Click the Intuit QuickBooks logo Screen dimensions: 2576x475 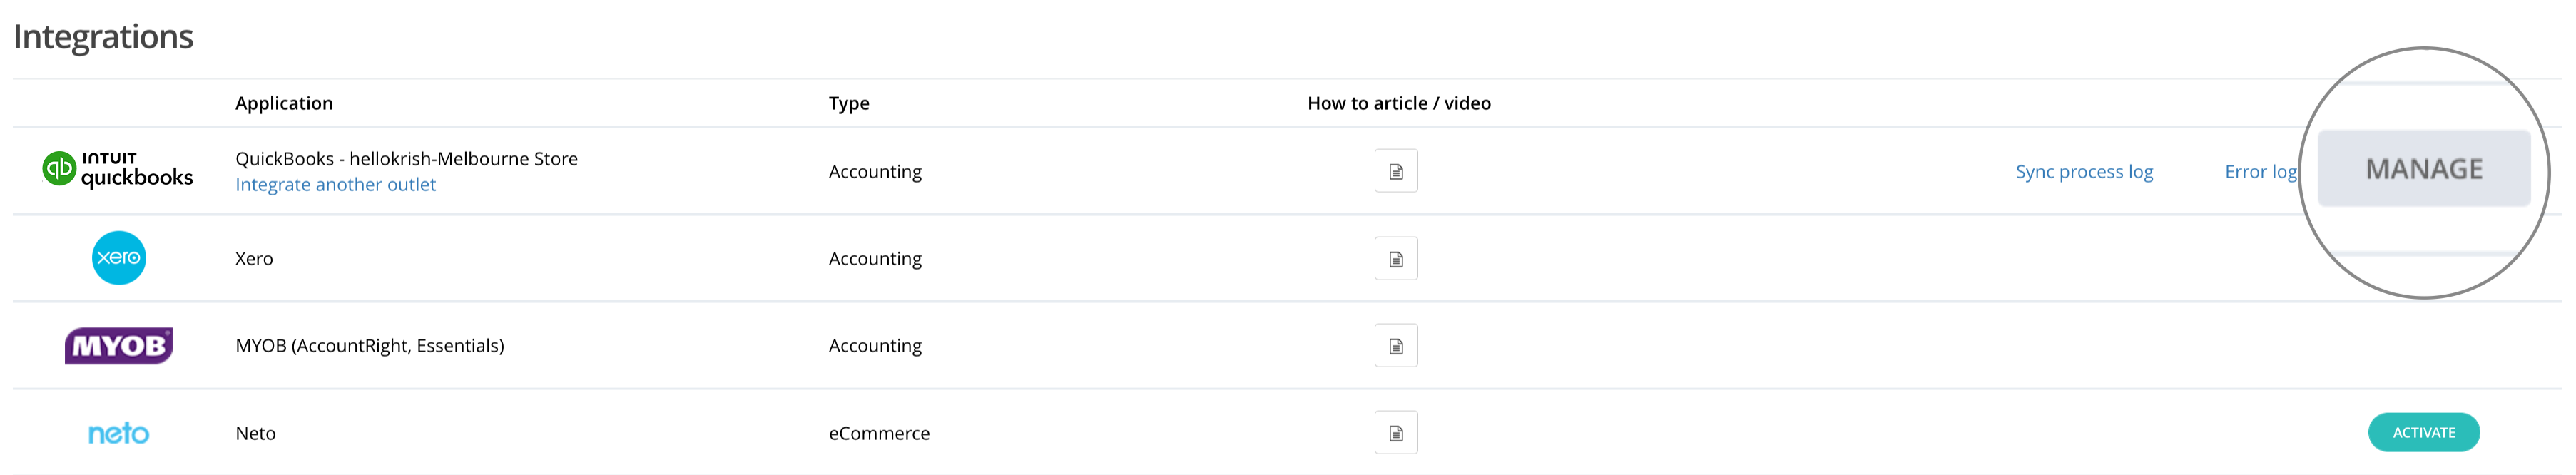point(118,170)
